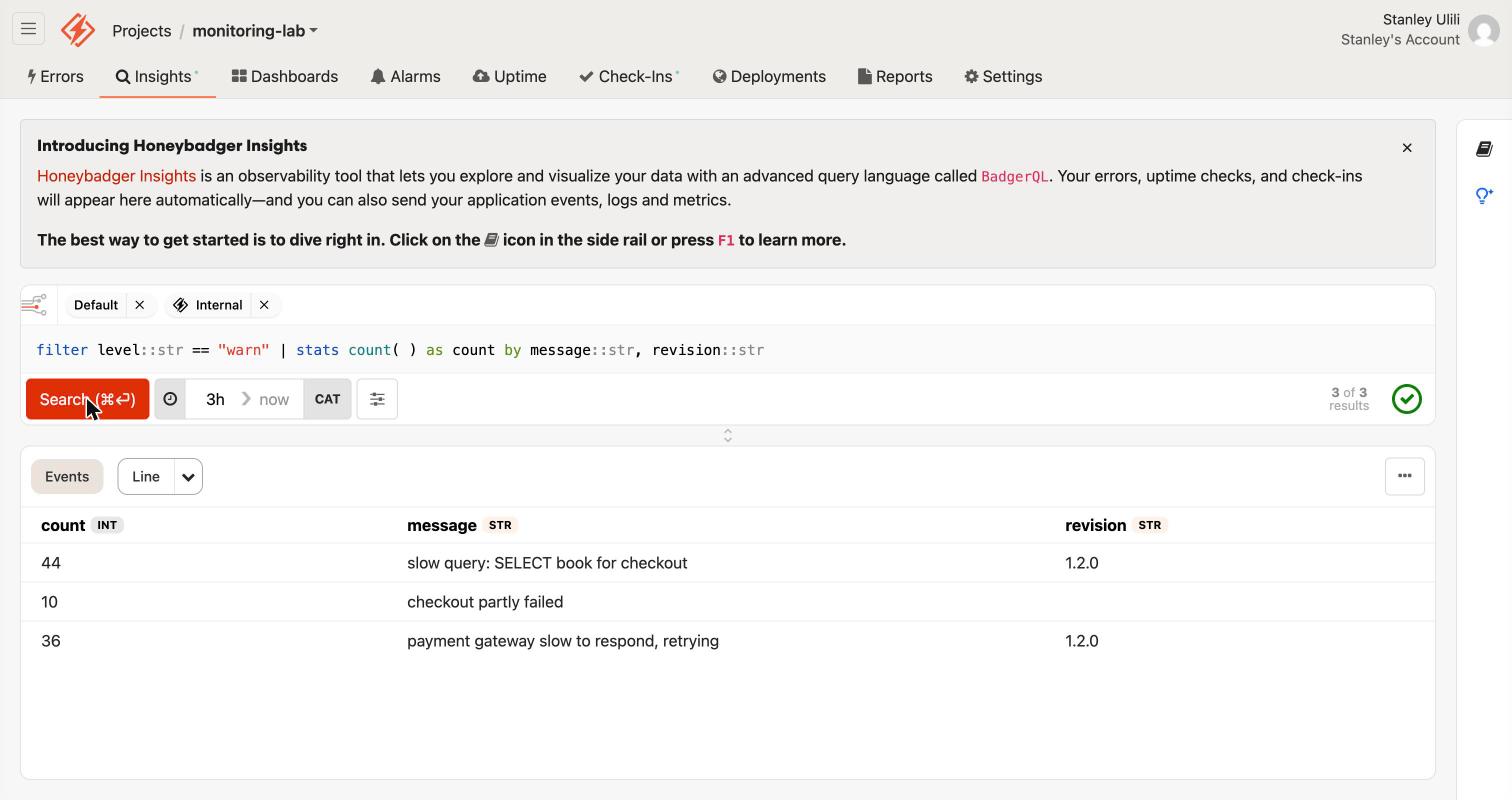Open the Reports tab
Image resolution: width=1512 pixels, height=800 pixels.
(895, 77)
